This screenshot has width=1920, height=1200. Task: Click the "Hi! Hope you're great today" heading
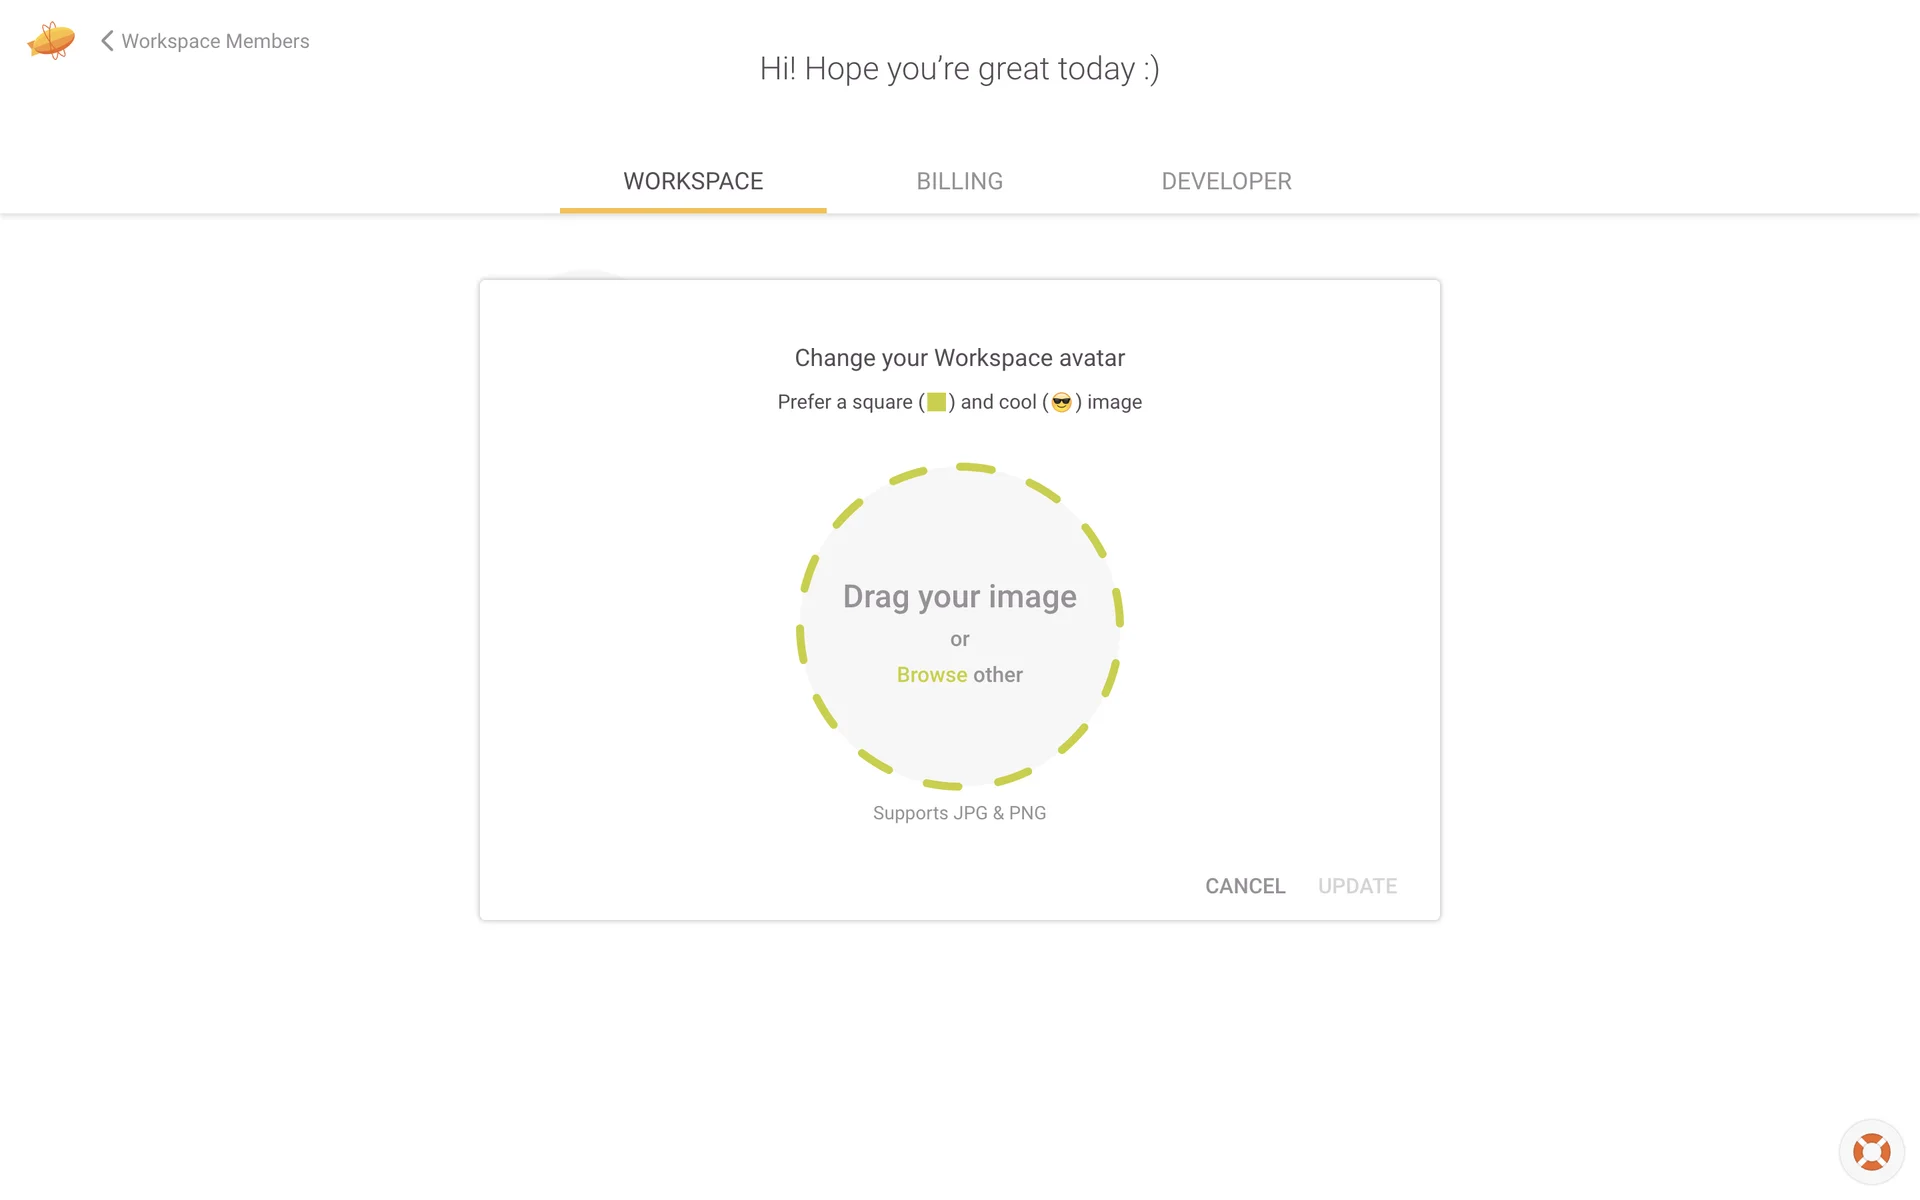(x=959, y=69)
